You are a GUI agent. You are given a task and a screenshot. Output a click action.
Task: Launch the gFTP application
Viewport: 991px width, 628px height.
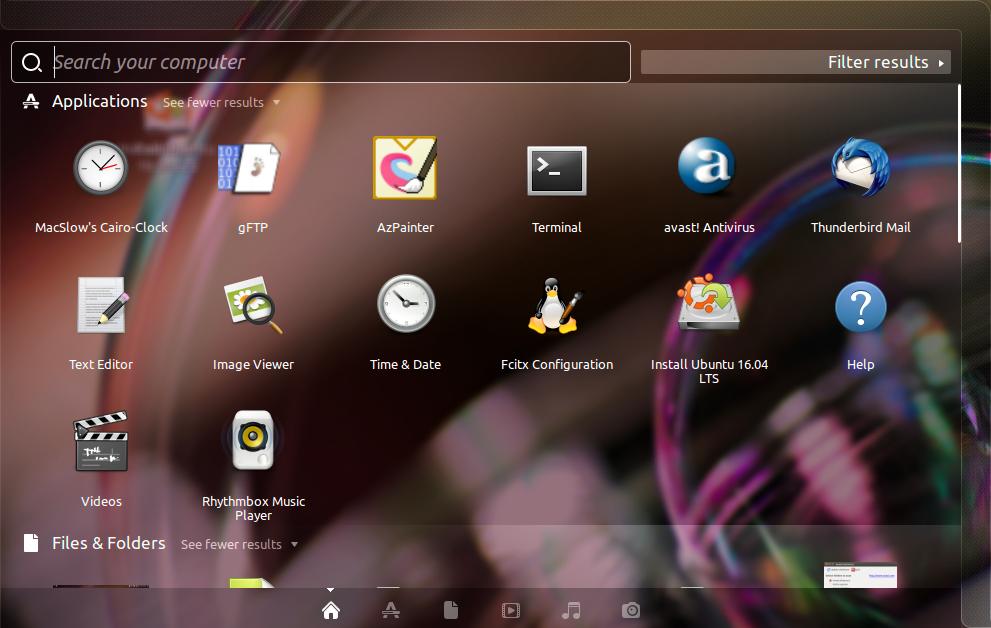249,168
